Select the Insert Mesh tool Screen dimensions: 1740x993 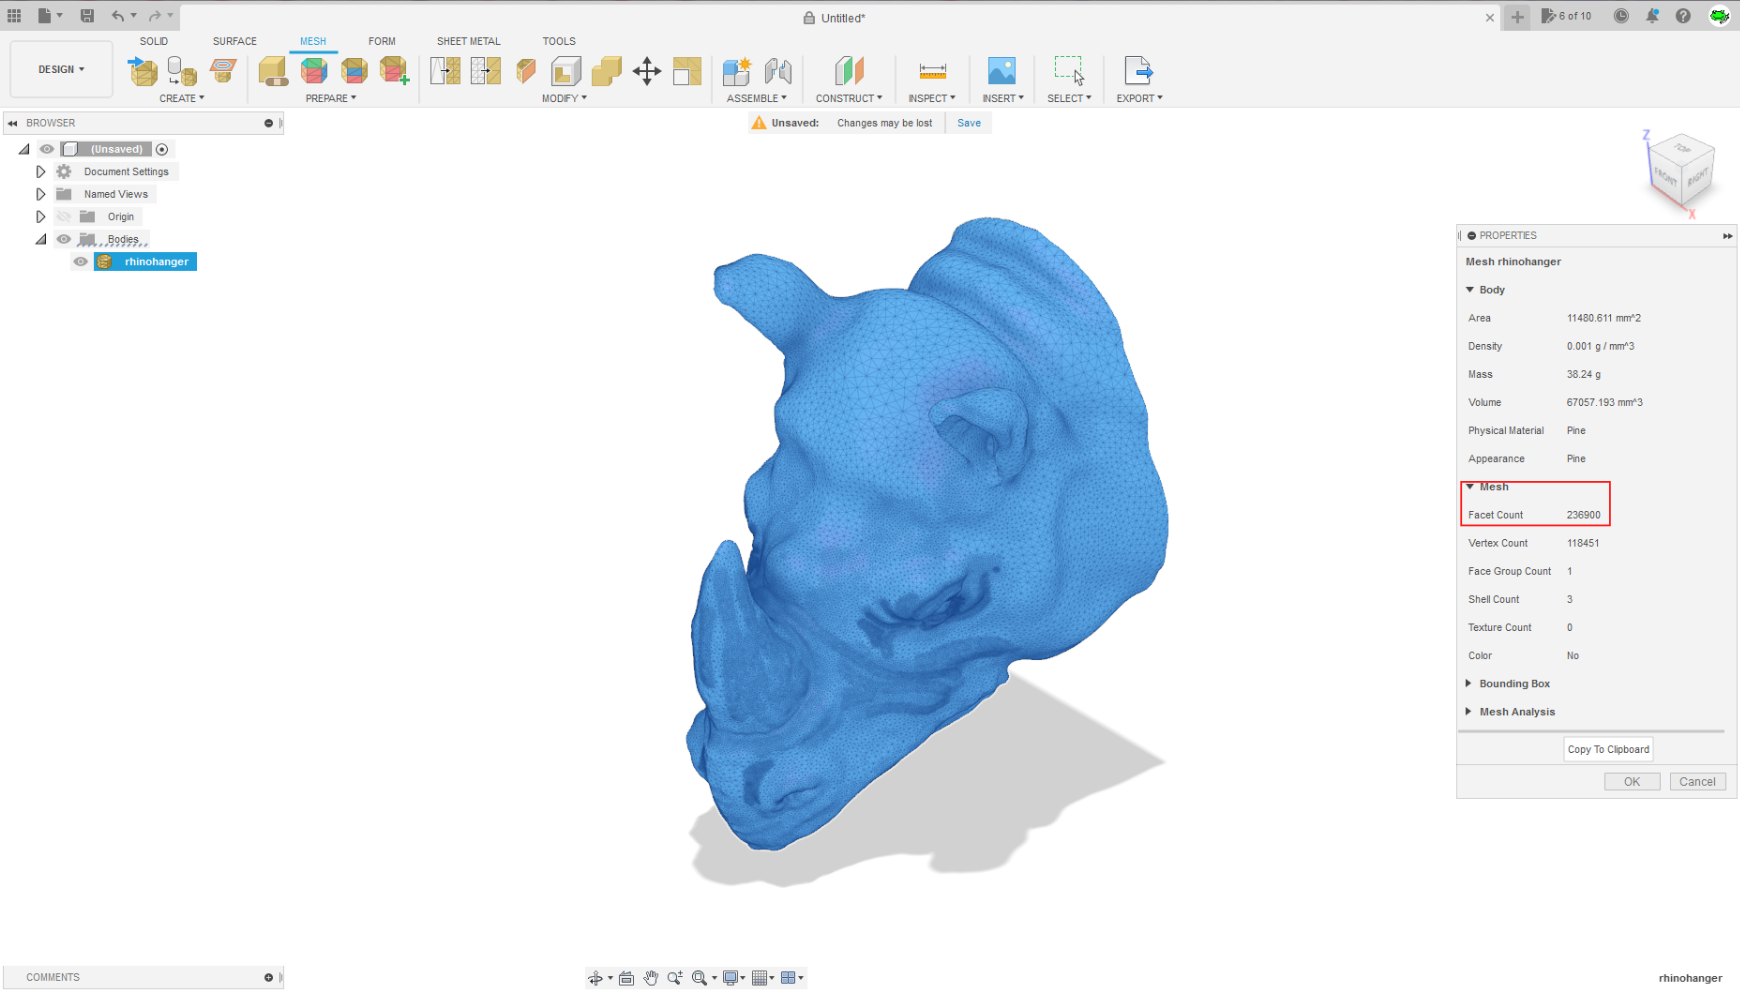point(143,70)
